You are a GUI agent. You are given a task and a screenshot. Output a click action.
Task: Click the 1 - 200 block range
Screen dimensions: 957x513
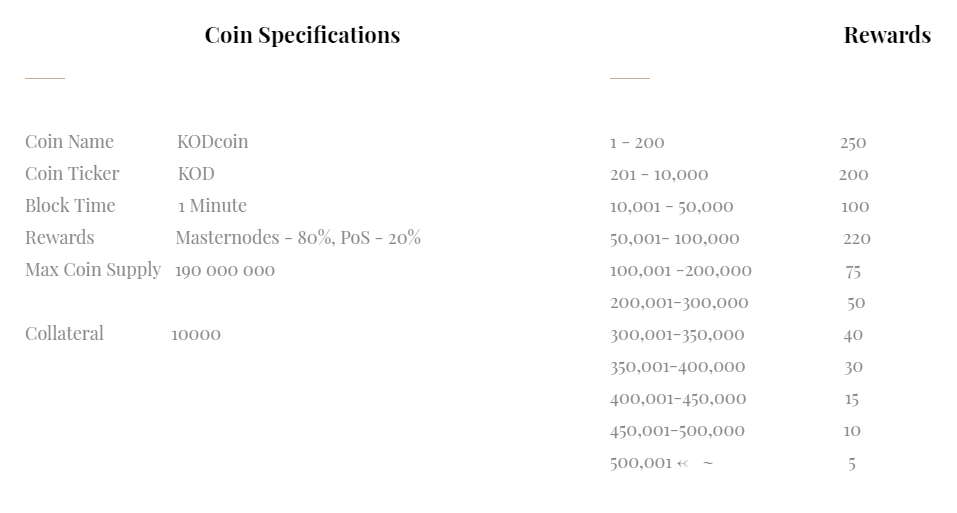(x=637, y=143)
